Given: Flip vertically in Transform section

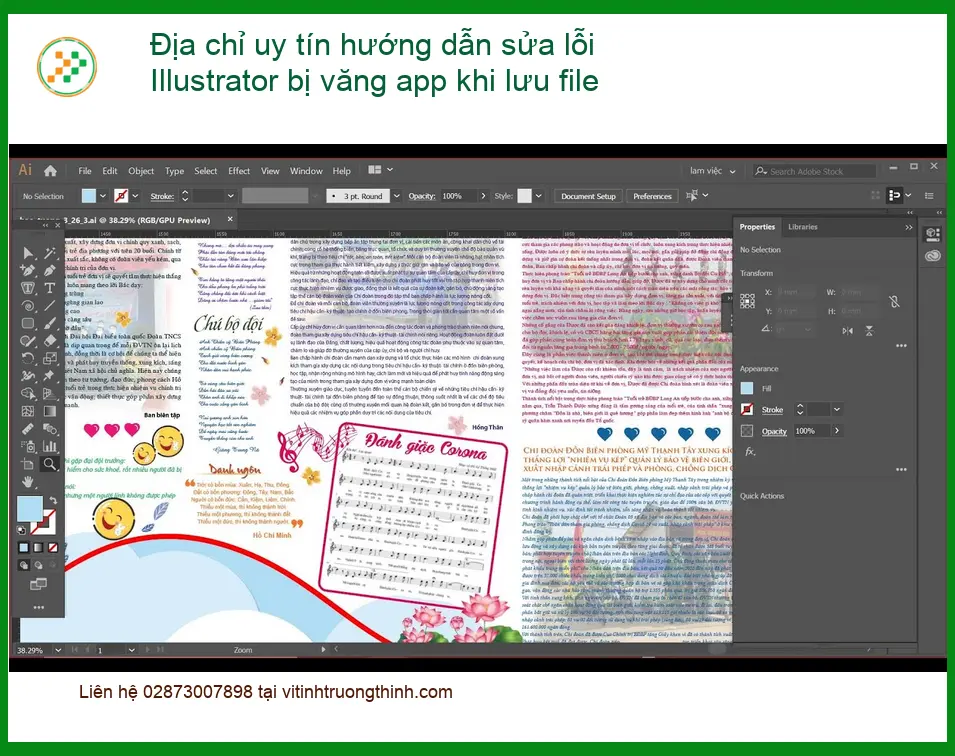Looking at the screenshot, I should [x=869, y=331].
